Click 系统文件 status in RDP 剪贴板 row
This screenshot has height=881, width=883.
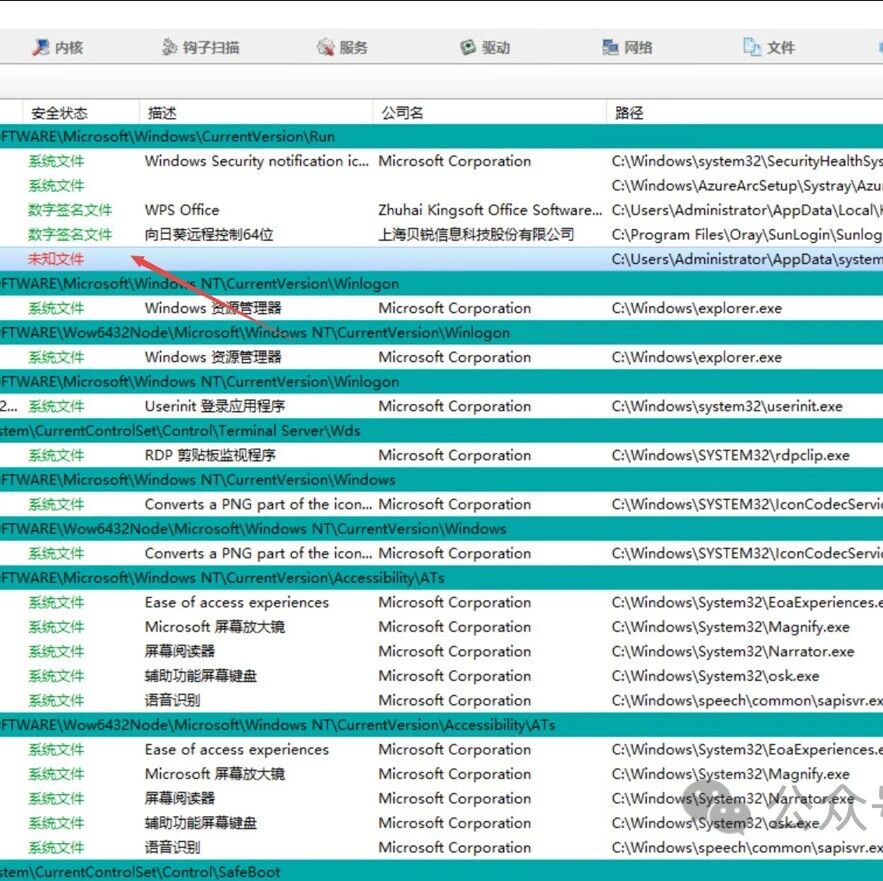[x=56, y=455]
